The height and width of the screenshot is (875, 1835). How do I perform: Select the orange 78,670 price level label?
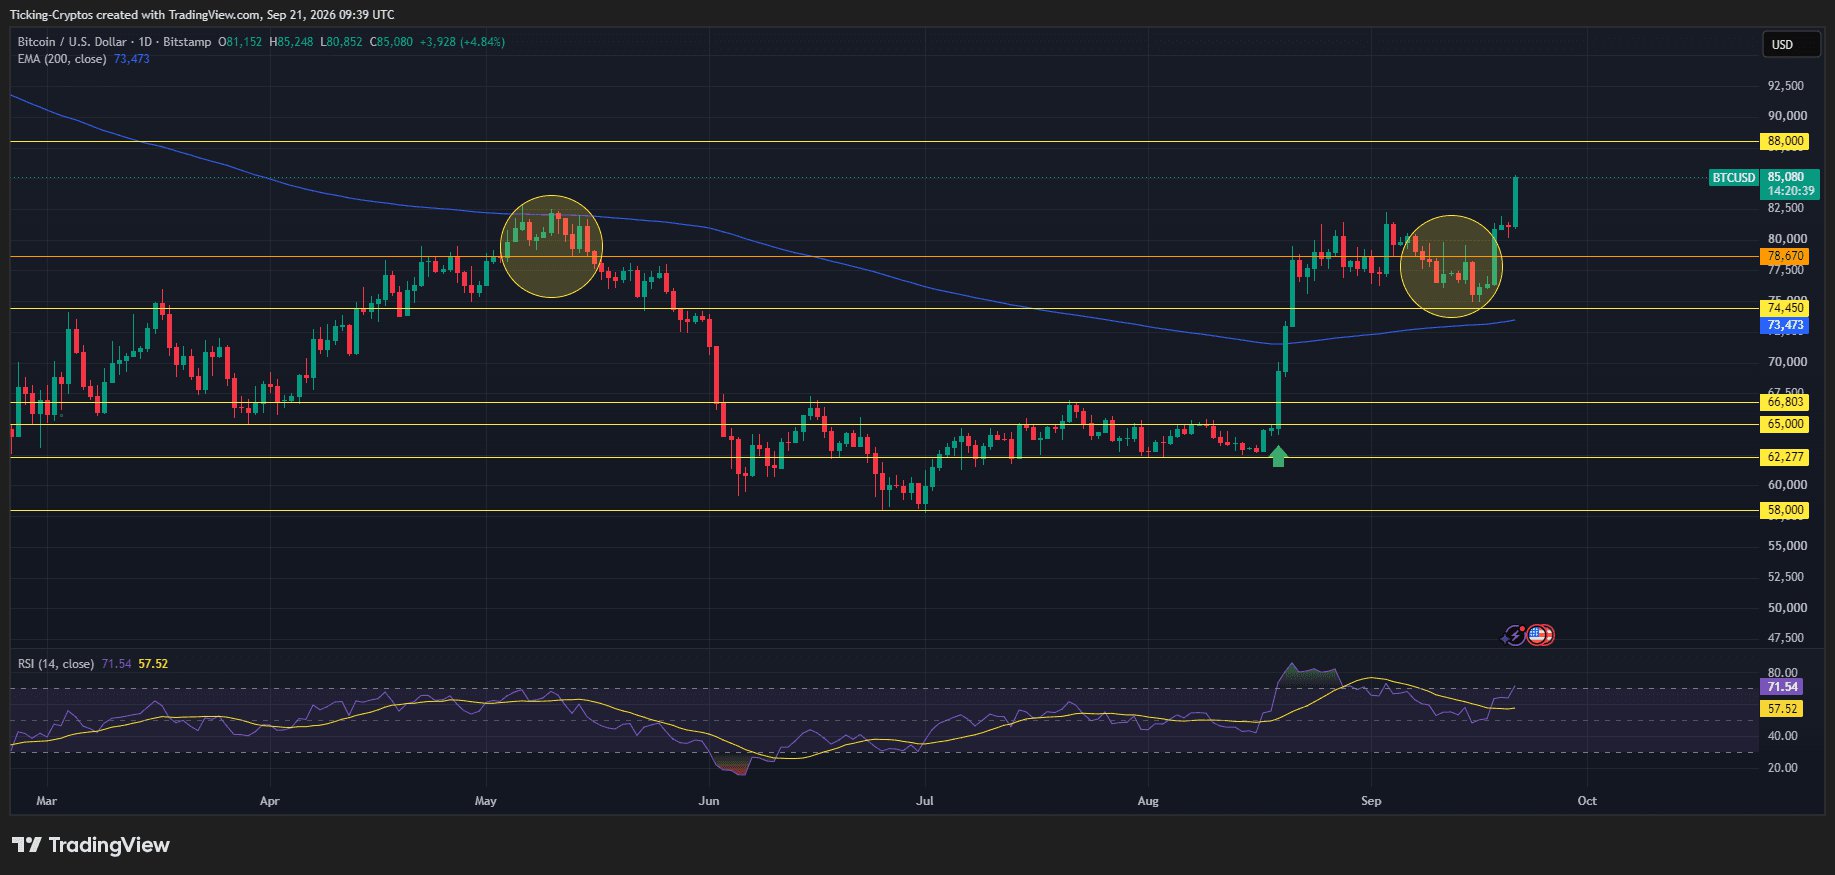coord(1785,256)
